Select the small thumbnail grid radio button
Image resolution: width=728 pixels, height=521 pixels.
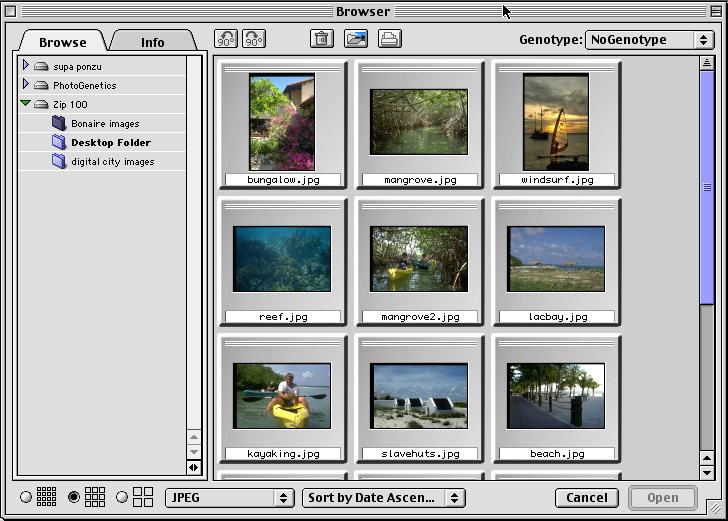[25, 497]
